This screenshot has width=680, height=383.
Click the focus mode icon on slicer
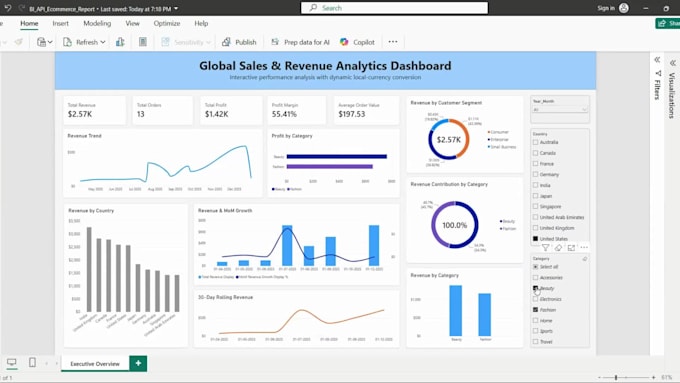pyautogui.click(x=571, y=248)
